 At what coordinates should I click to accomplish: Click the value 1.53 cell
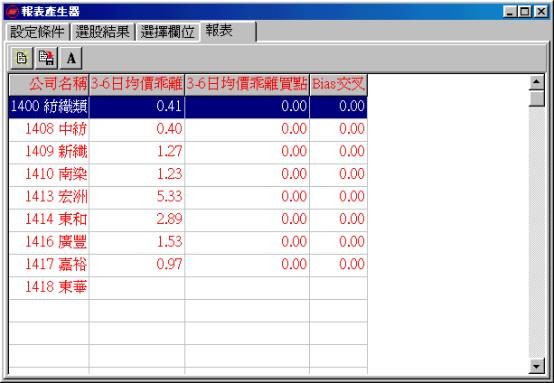[137, 242]
